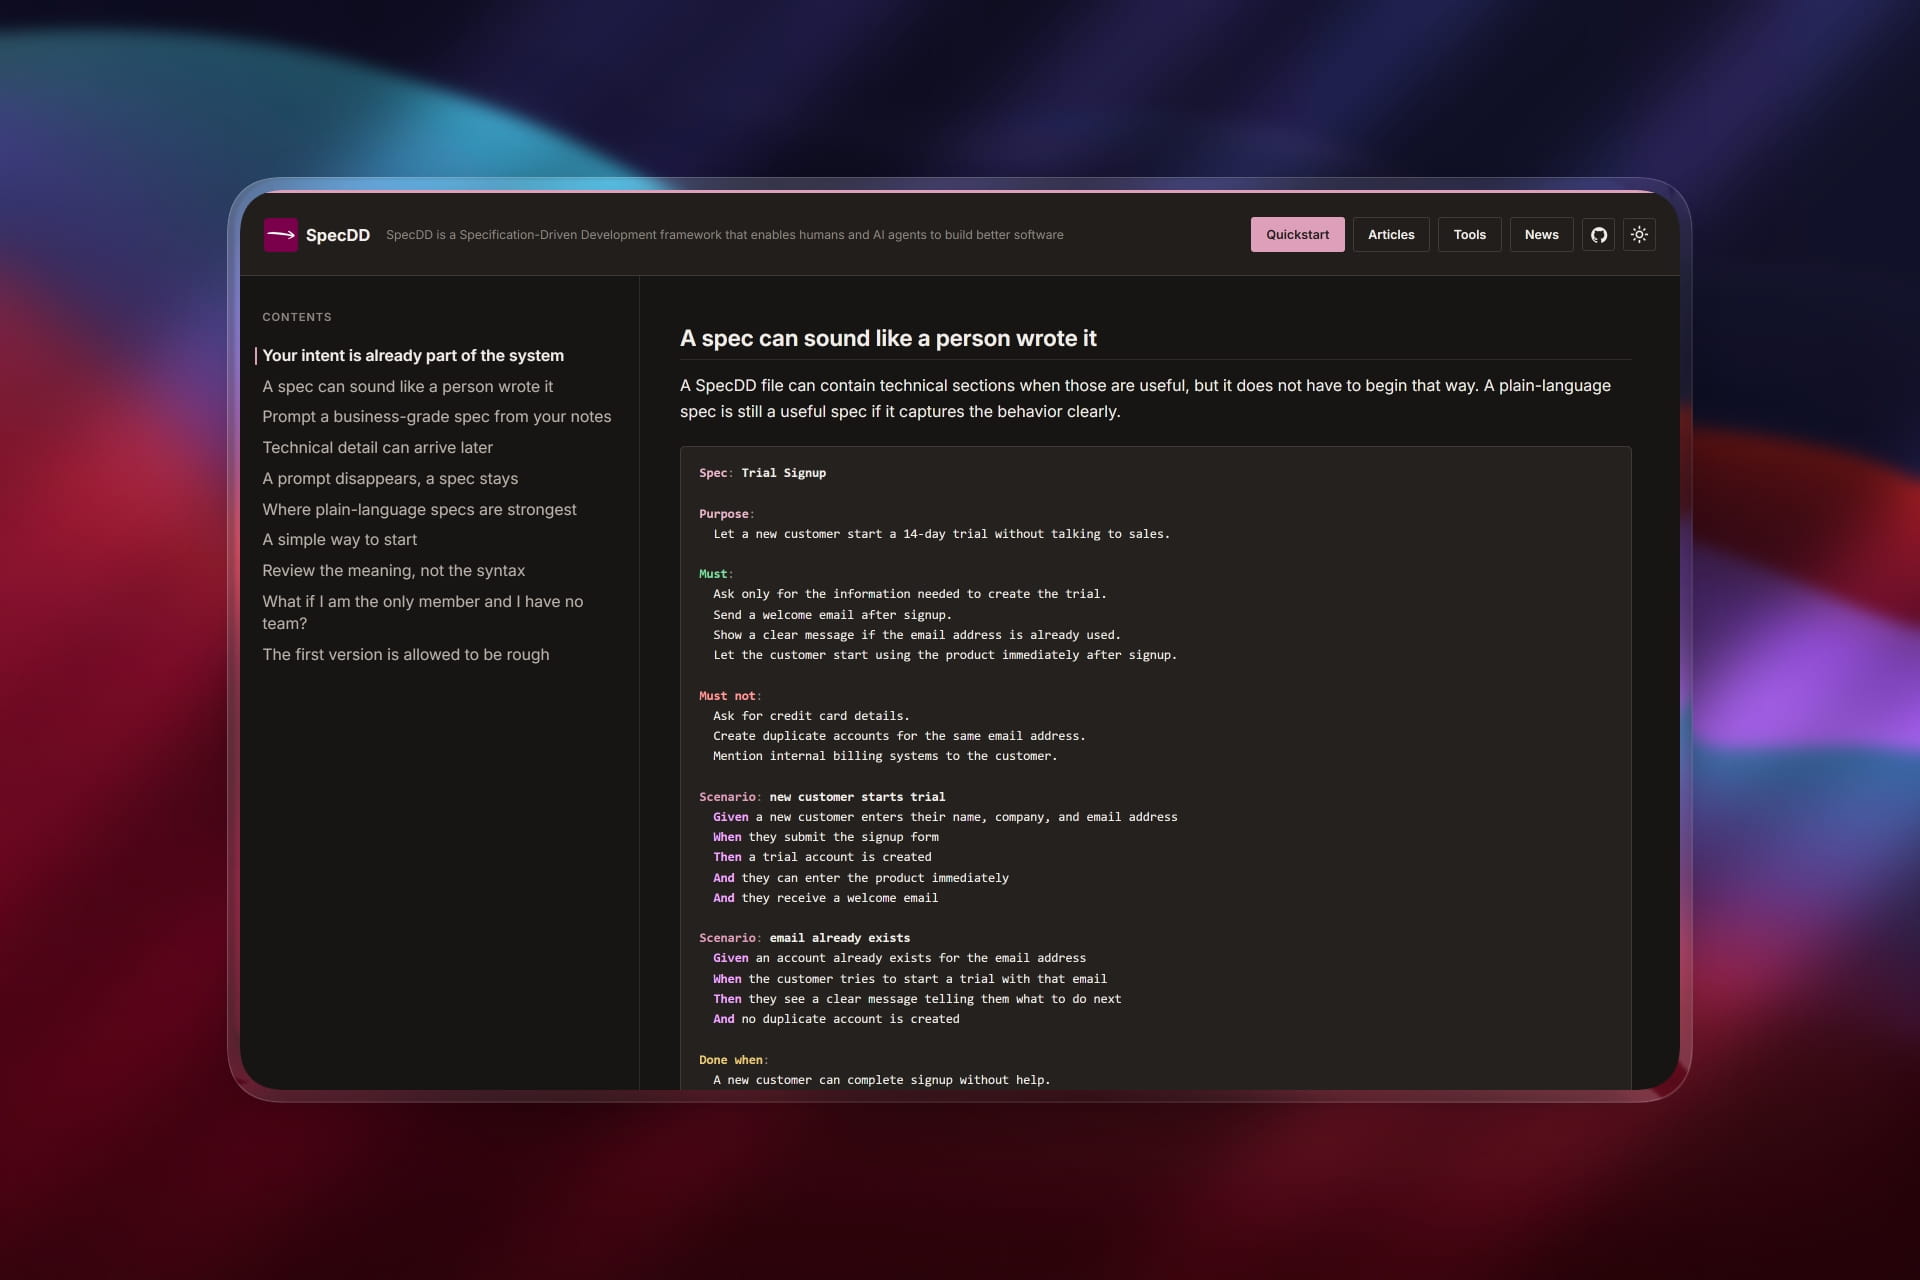
Task: Click 'Scenario: new customer starts trial' line
Action: point(822,797)
